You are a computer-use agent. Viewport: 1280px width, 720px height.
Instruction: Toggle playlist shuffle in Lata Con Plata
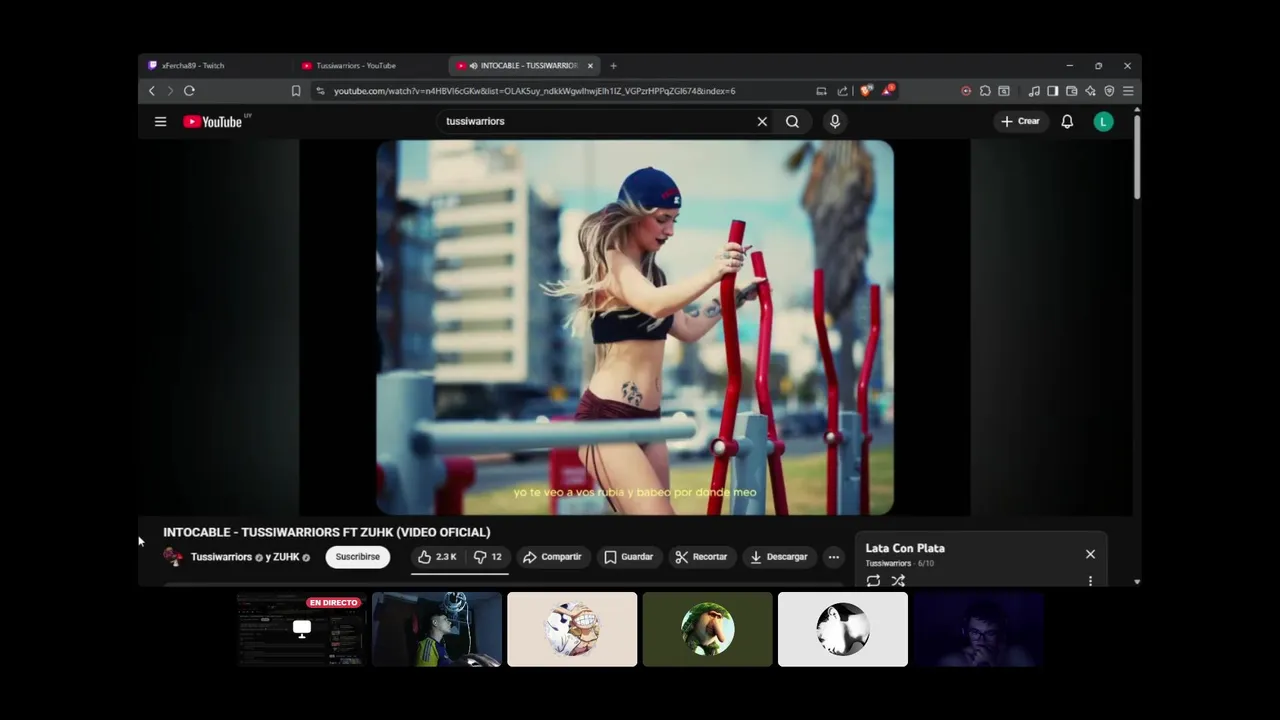coord(898,580)
